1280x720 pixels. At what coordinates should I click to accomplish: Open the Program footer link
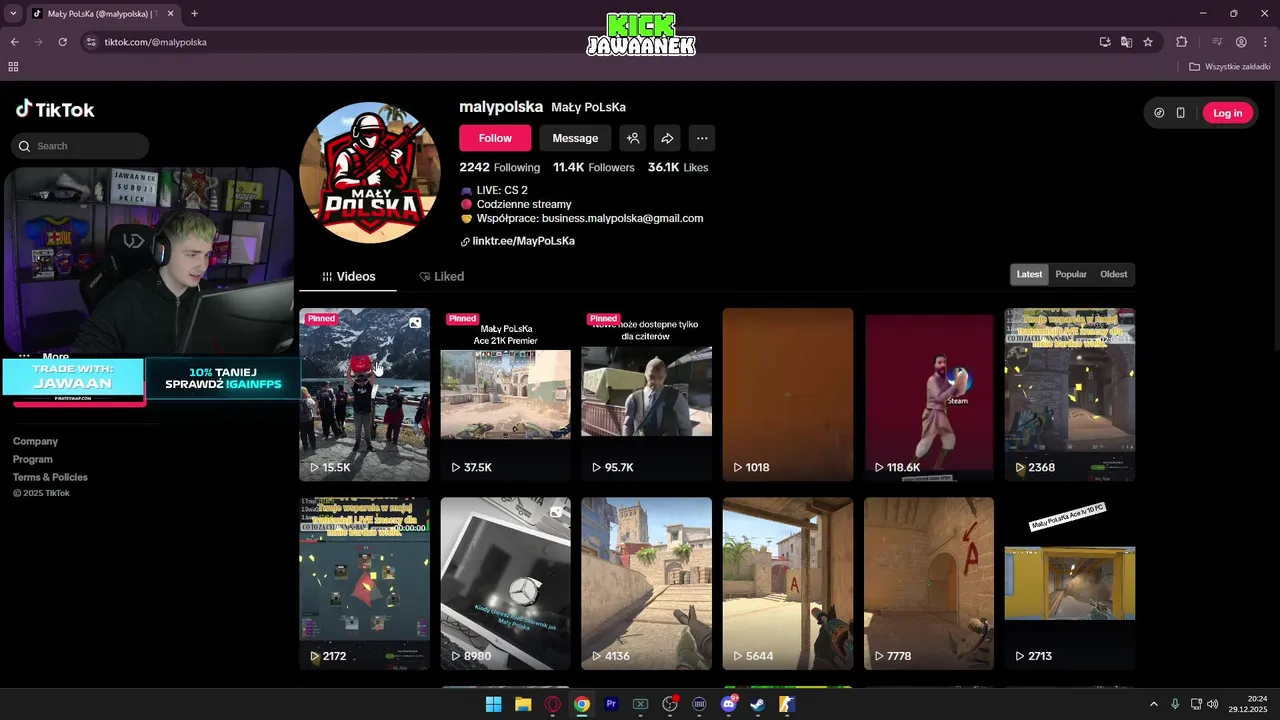coord(33,459)
